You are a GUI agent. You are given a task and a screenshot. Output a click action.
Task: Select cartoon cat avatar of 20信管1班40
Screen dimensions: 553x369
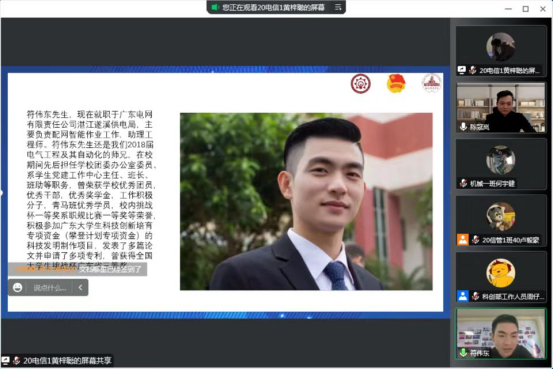point(501,216)
